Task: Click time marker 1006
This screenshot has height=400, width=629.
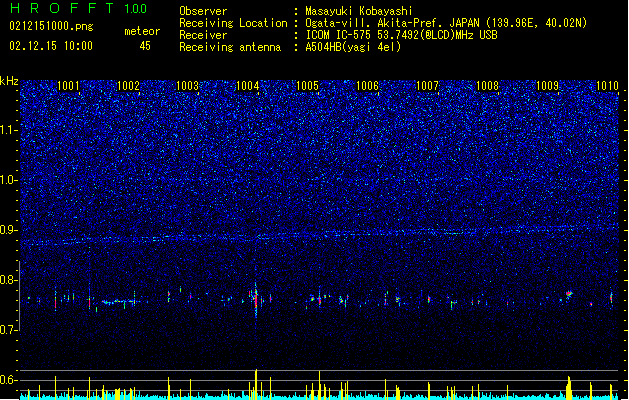Action: (367, 86)
